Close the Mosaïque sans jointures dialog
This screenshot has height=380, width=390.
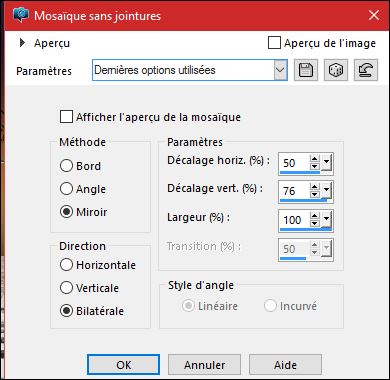374,15
